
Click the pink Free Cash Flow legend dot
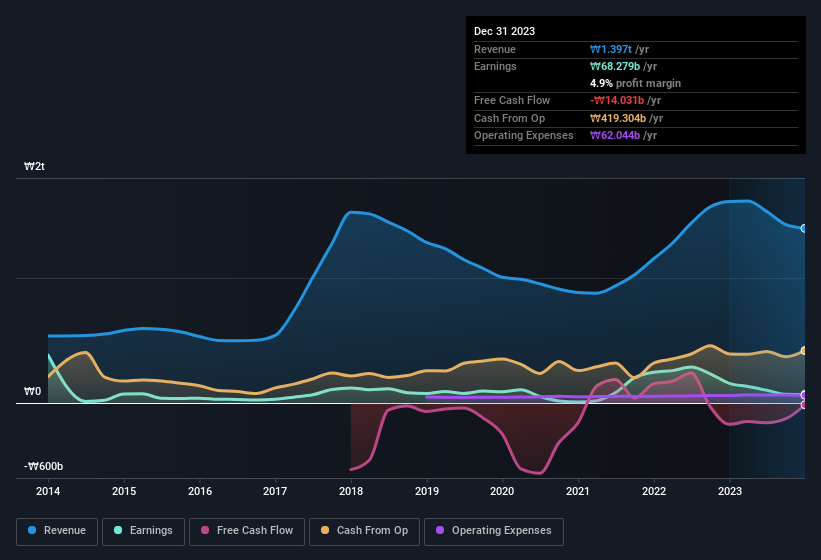pos(207,530)
